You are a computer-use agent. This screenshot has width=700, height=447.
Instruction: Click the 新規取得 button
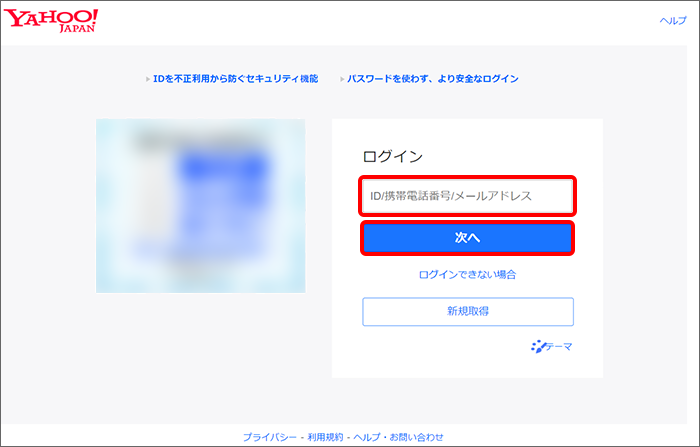[x=468, y=311]
